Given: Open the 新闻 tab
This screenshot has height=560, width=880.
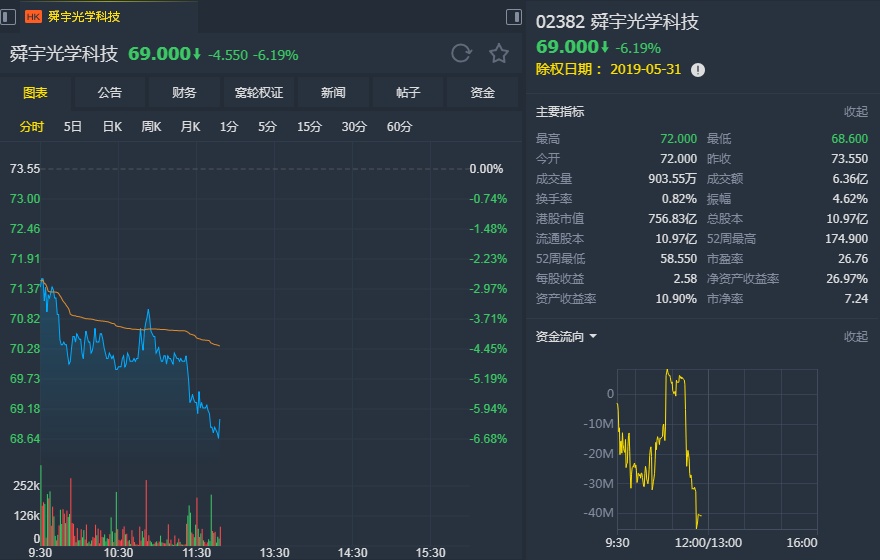Looking at the screenshot, I should (x=333, y=93).
